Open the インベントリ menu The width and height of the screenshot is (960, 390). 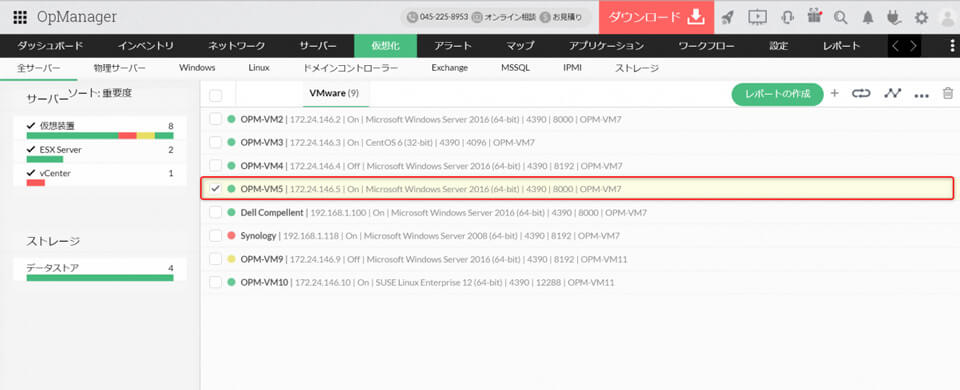pos(146,46)
